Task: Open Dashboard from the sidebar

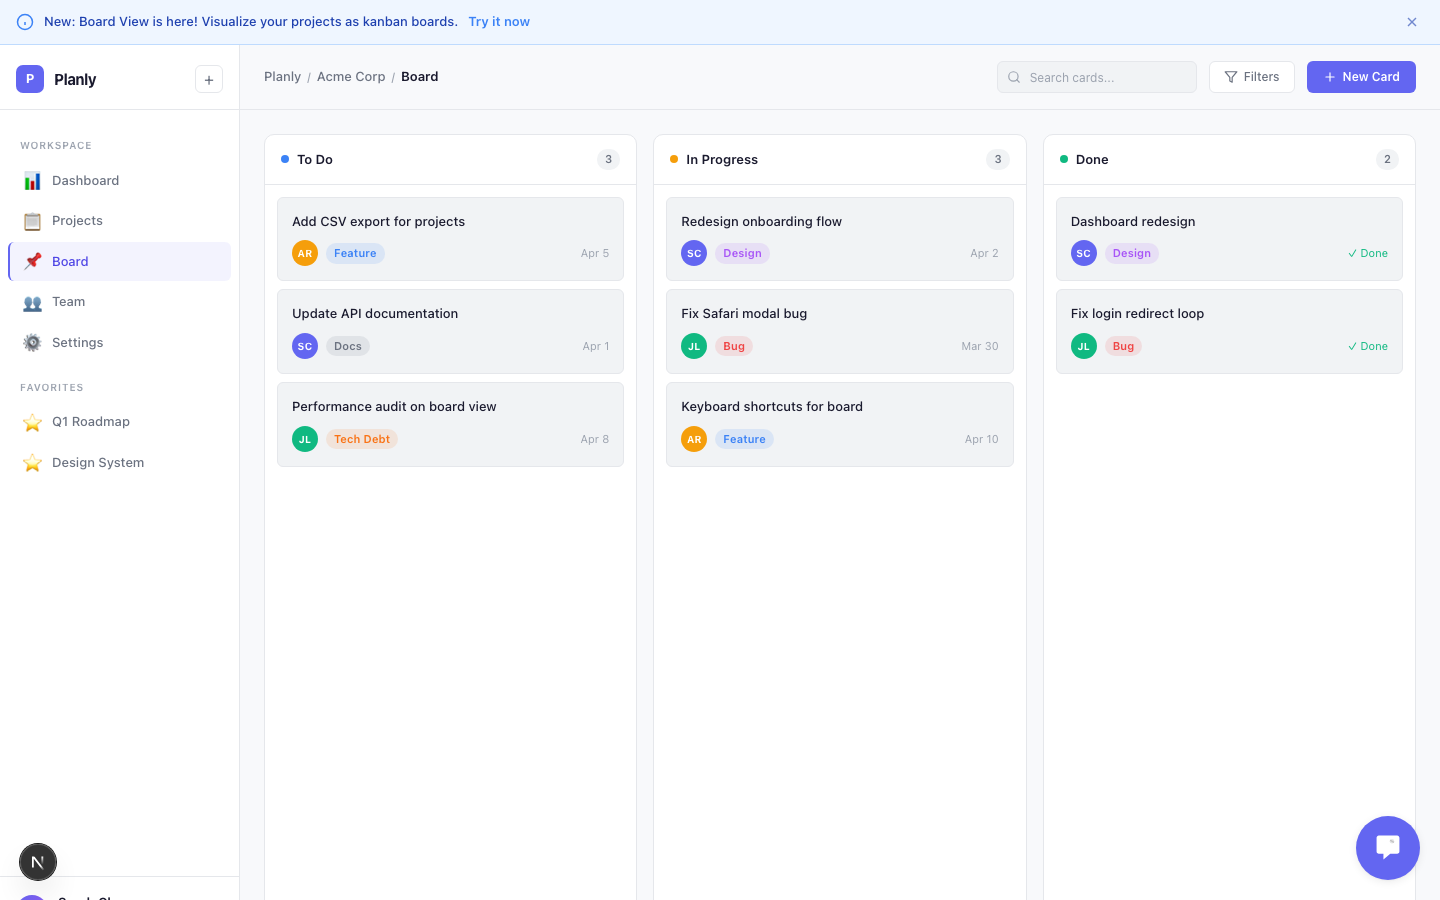Action: [85, 181]
